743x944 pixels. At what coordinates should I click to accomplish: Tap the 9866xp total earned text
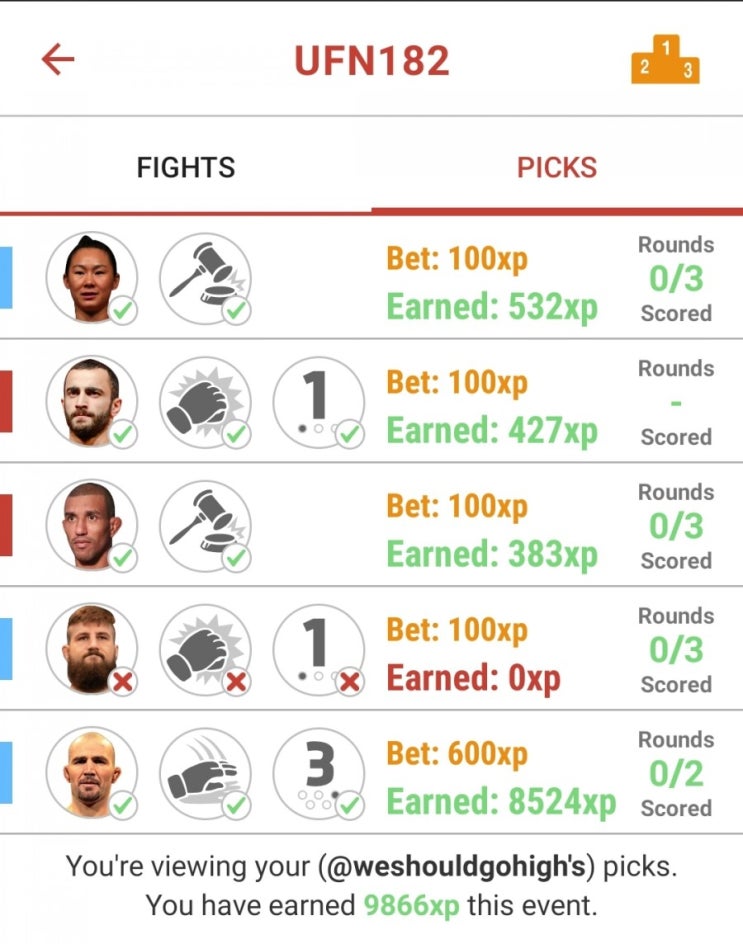click(411, 905)
